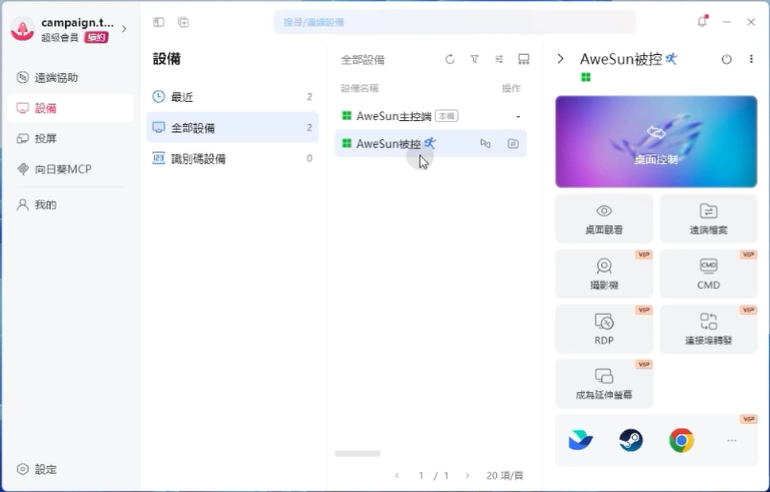
Task: Toggle the sidebar collapse icon
Action: click(x=159, y=22)
